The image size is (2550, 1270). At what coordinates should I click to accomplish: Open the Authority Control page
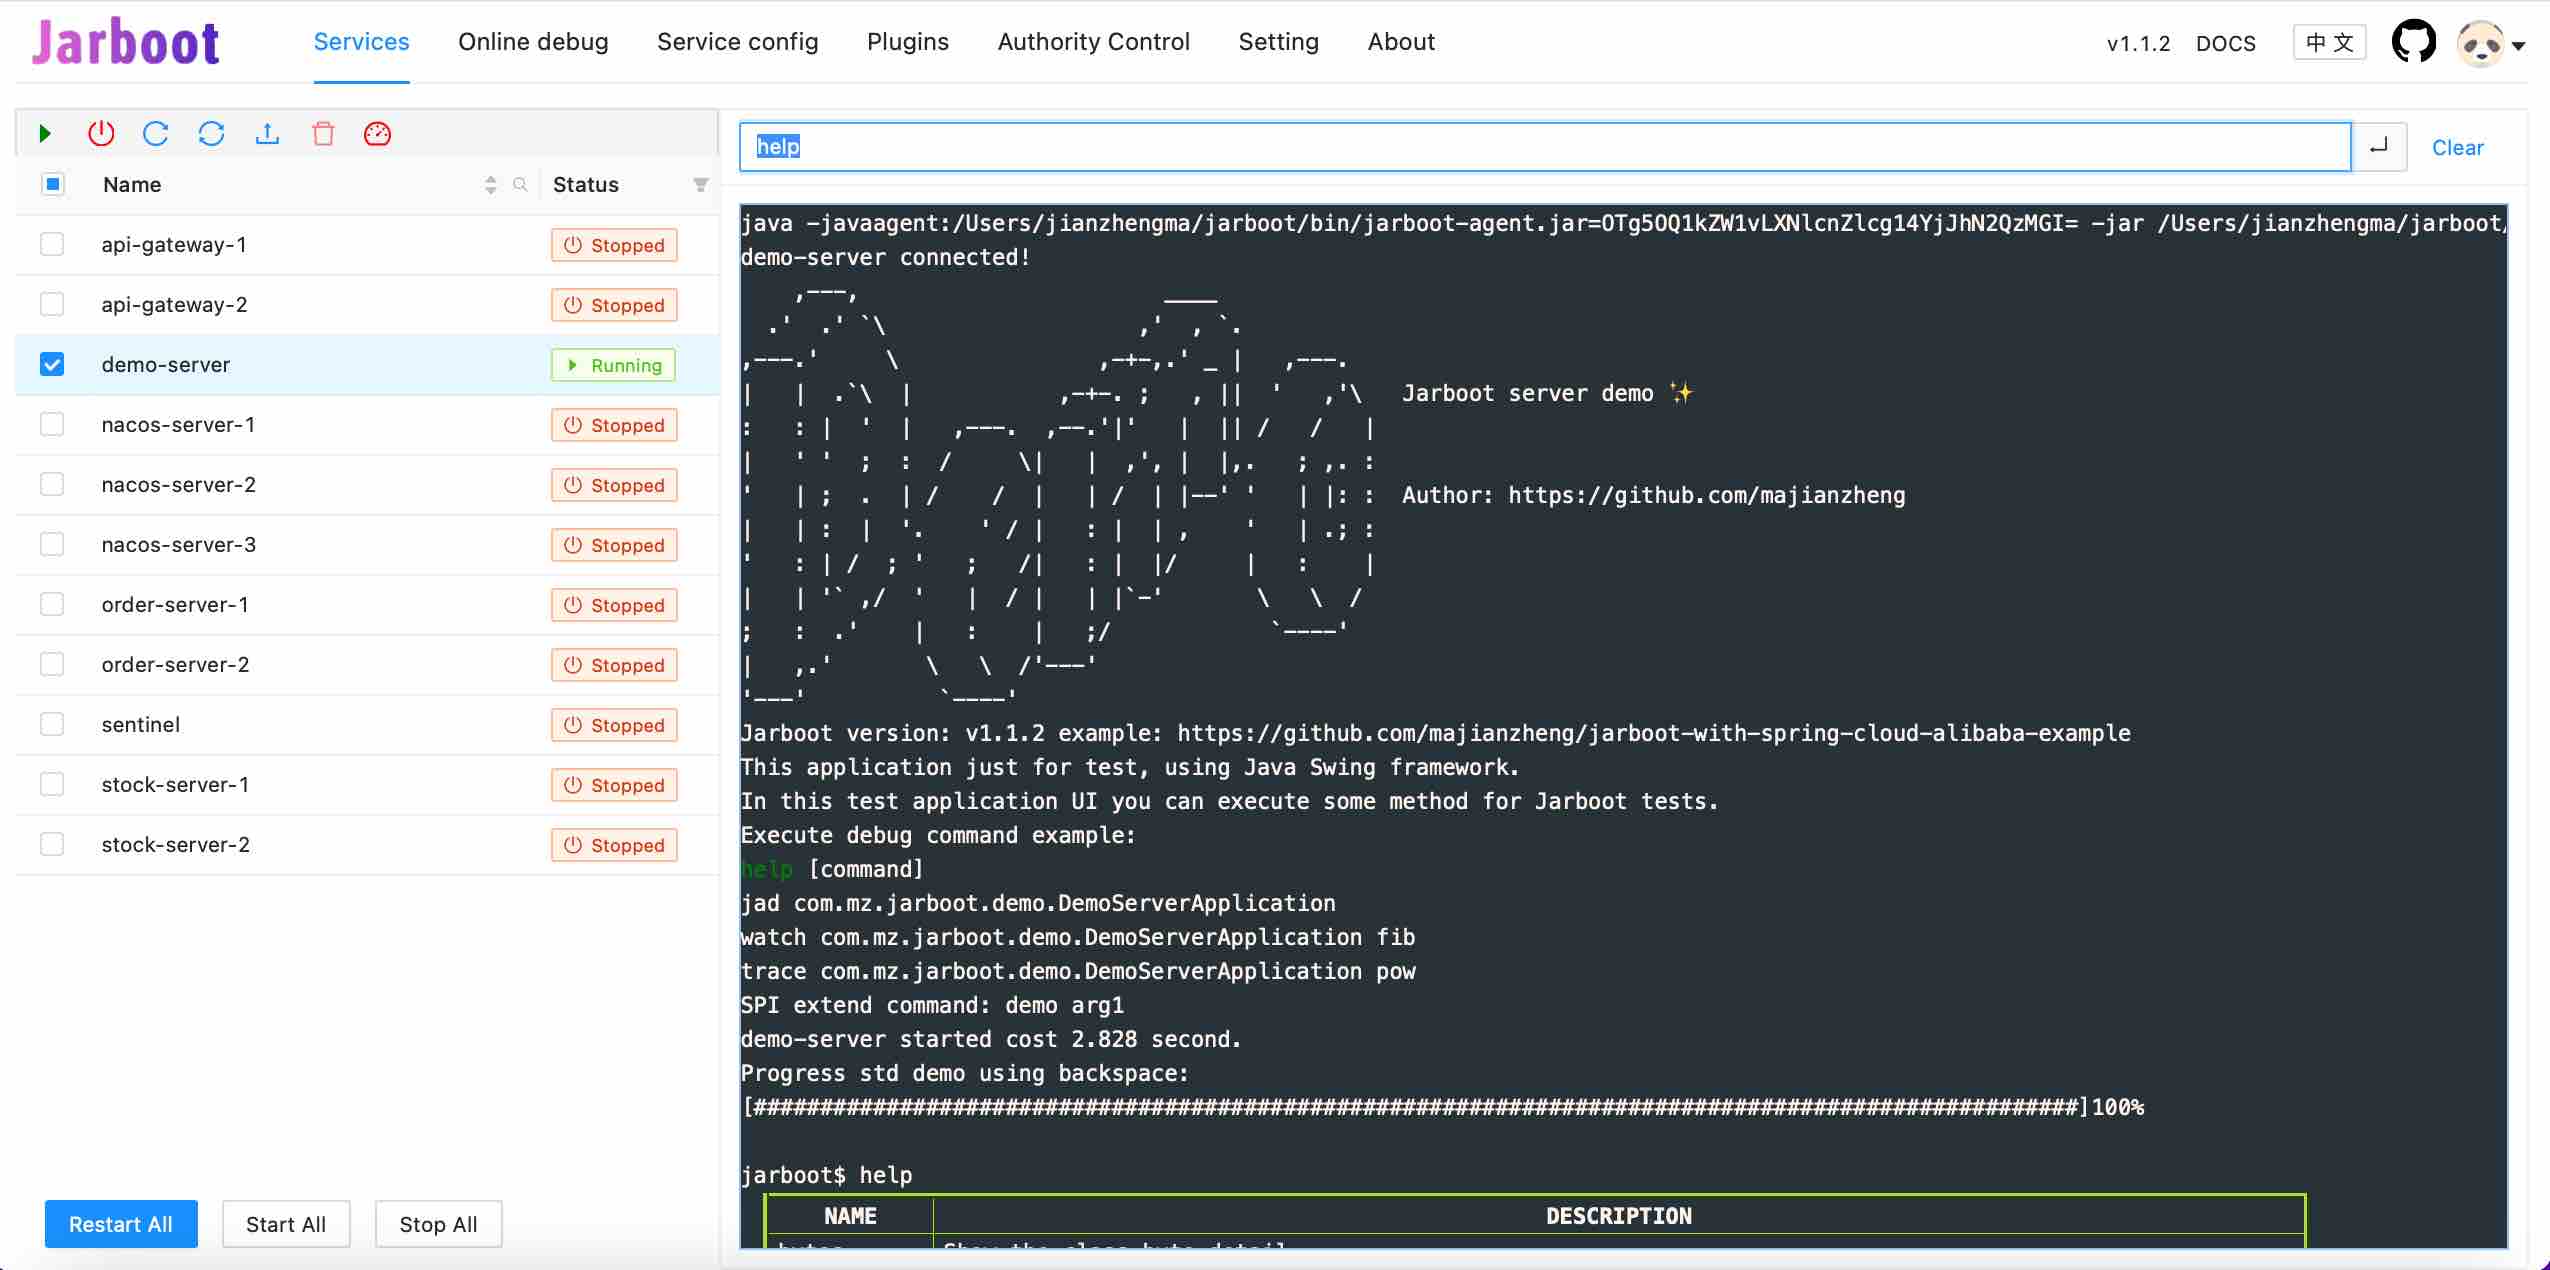pyautogui.click(x=1093, y=42)
